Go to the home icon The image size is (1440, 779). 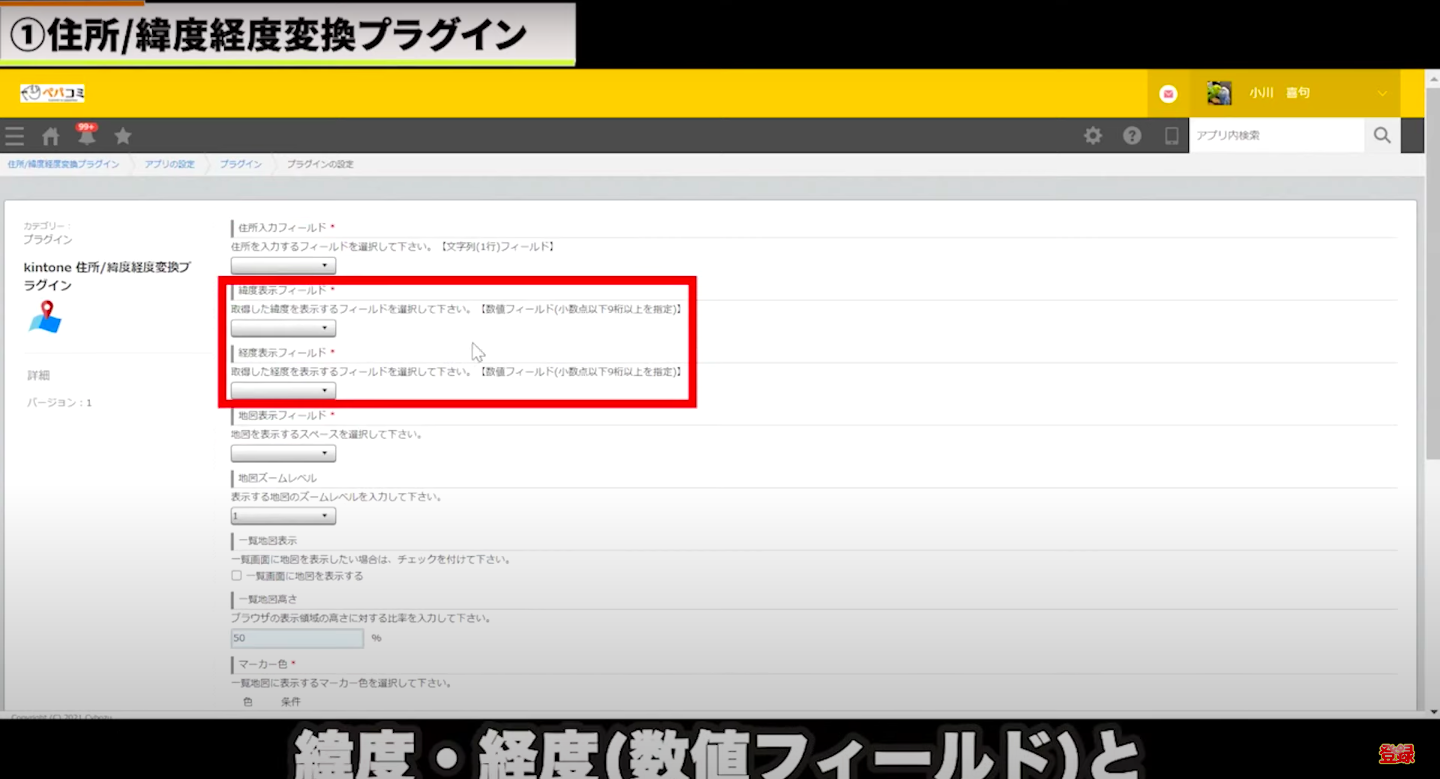coord(50,137)
